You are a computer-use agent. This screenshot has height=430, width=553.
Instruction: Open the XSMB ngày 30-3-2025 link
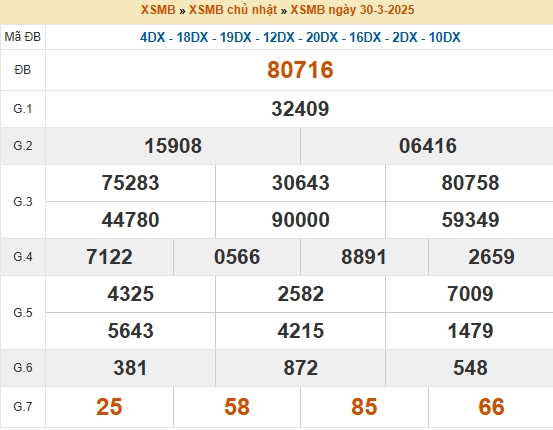tap(352, 10)
